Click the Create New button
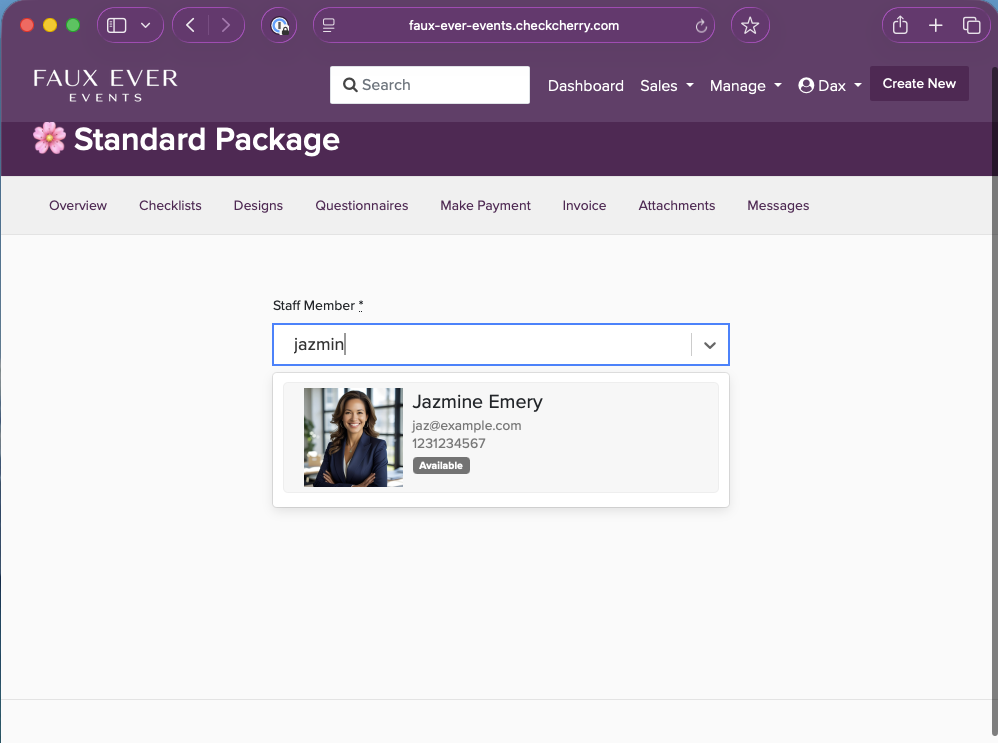 (x=918, y=83)
